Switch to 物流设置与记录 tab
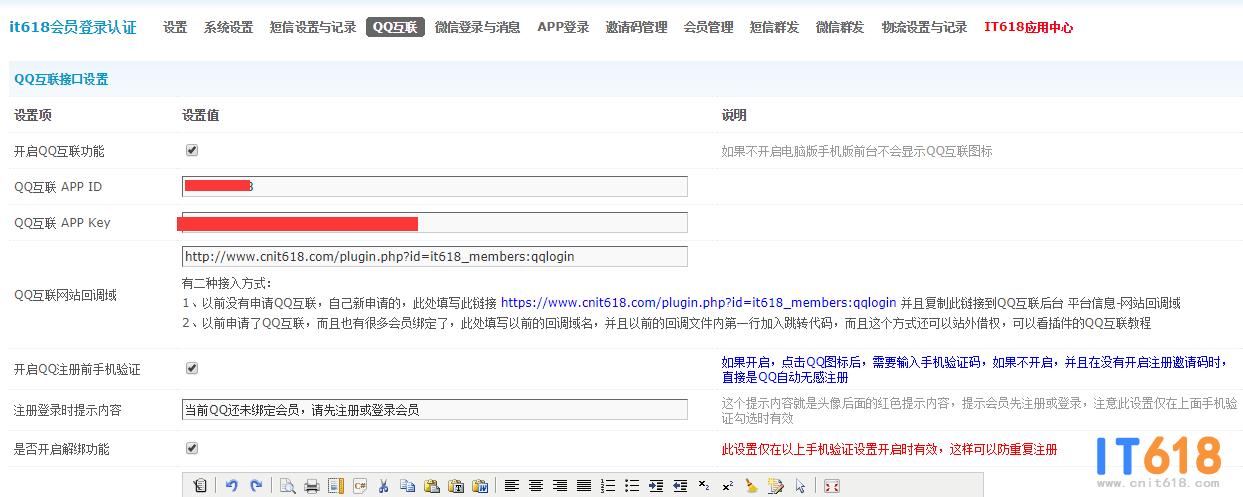Viewport: 1243px width, 497px height. click(925, 28)
